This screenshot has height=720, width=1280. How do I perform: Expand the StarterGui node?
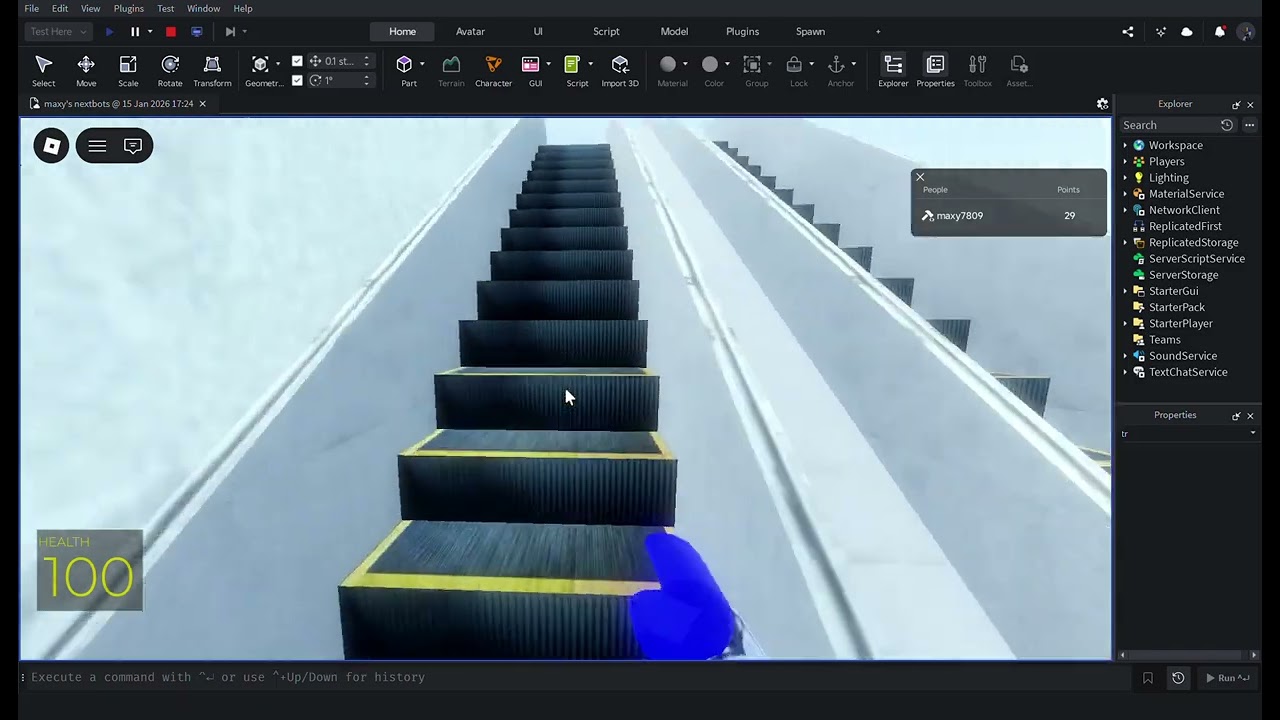1125,291
